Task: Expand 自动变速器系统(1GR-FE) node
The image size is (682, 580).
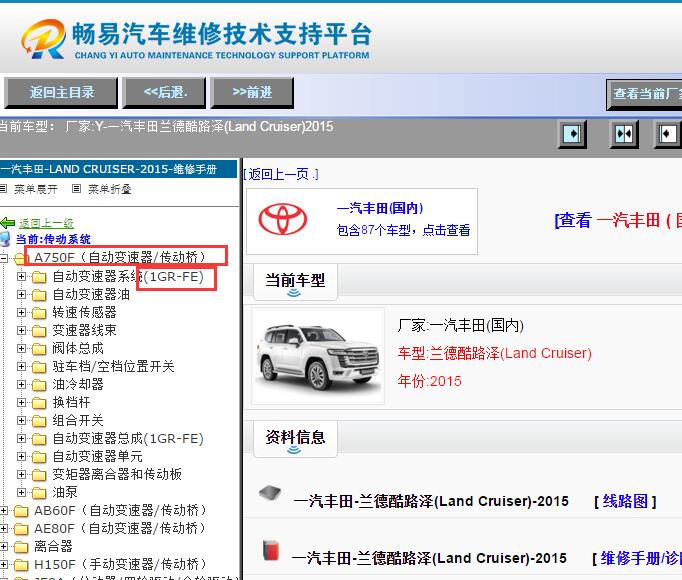Action: point(21,276)
